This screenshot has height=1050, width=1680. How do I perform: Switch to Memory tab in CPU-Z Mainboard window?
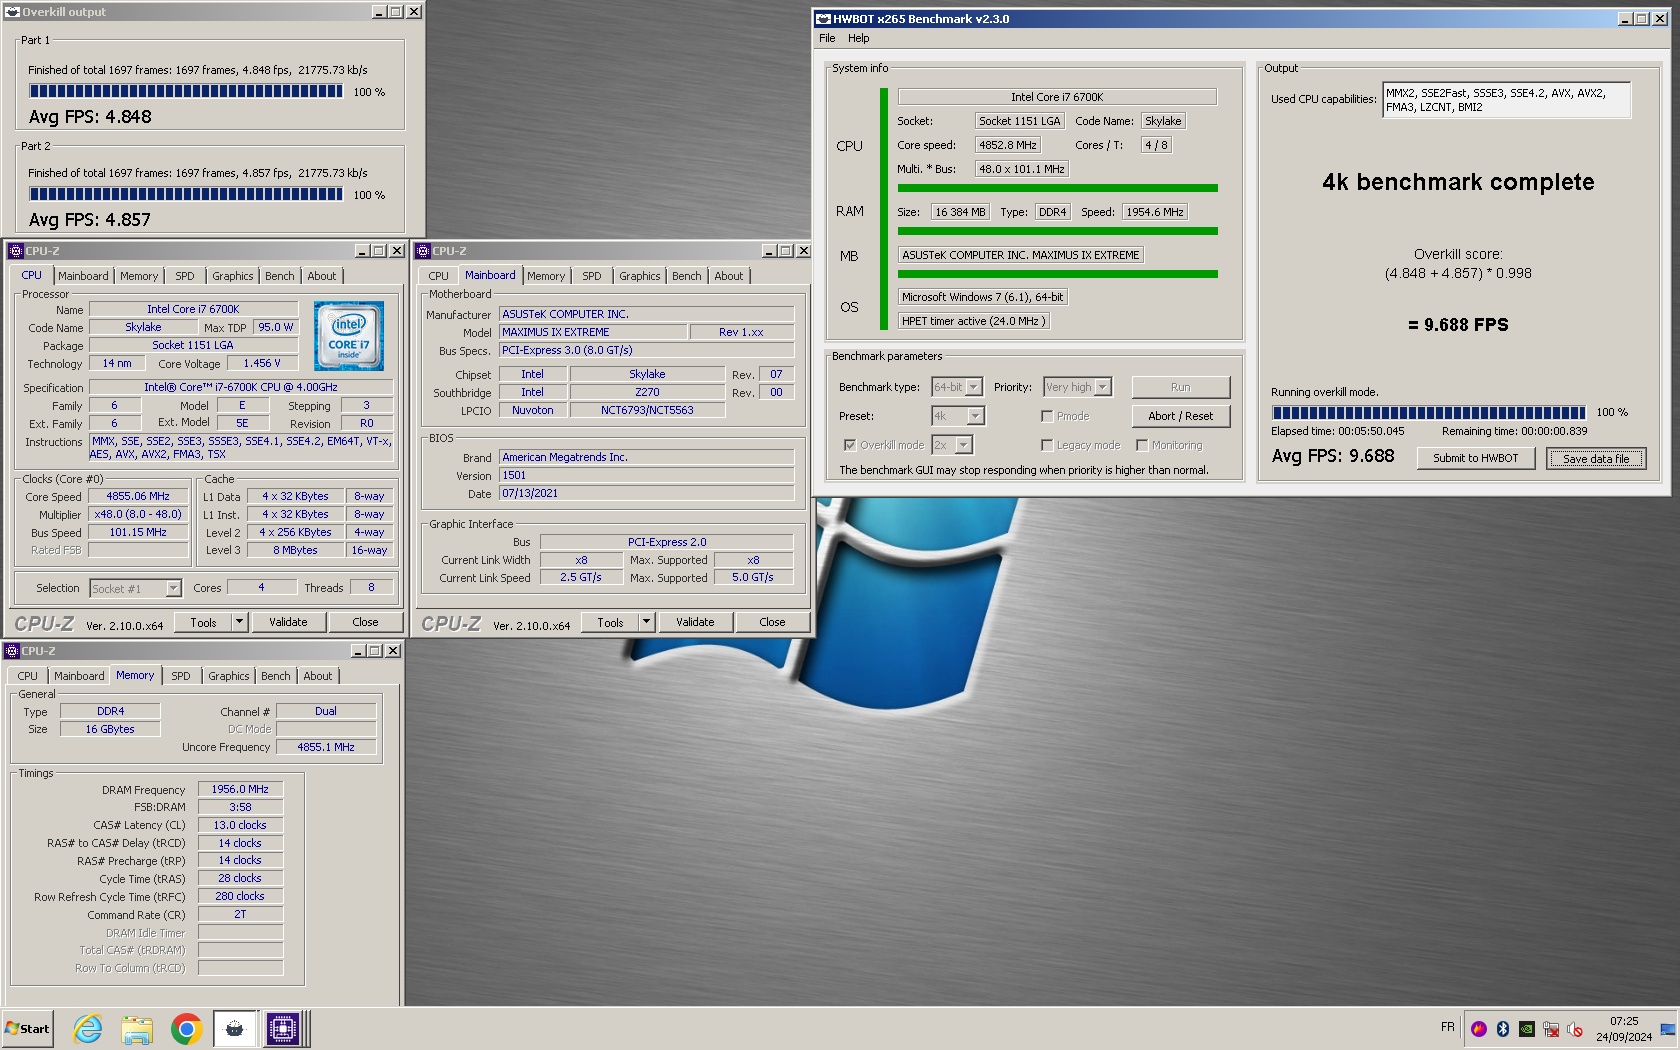pyautogui.click(x=546, y=276)
